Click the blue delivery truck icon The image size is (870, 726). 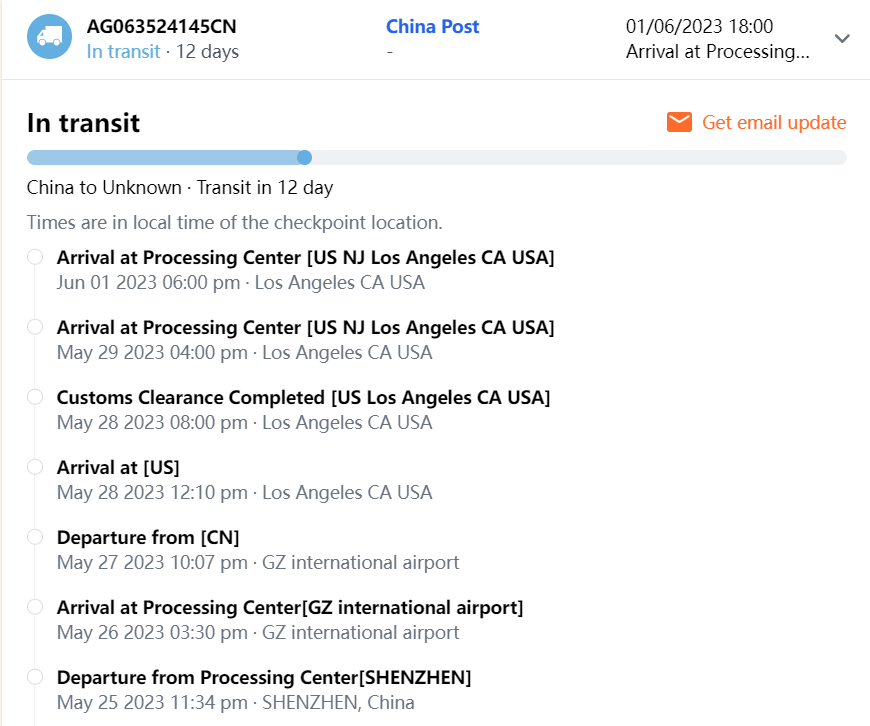49,37
